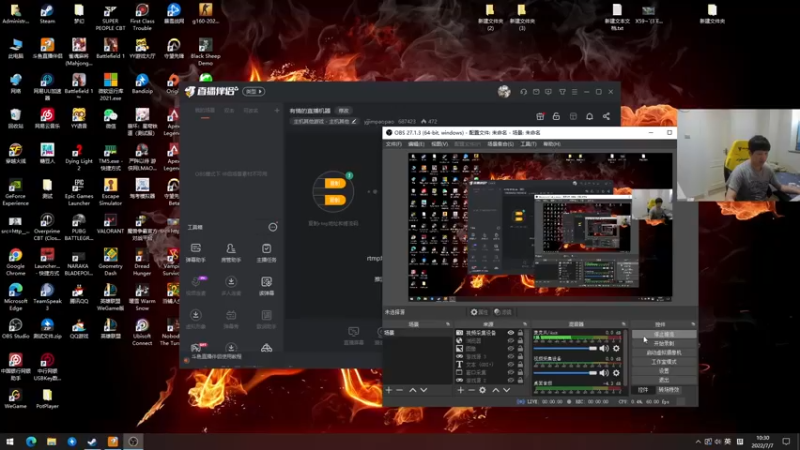Pop out the OBS 混音器 dock
Image resolution: width=800 pixels, height=450 pixels.
[623, 324]
